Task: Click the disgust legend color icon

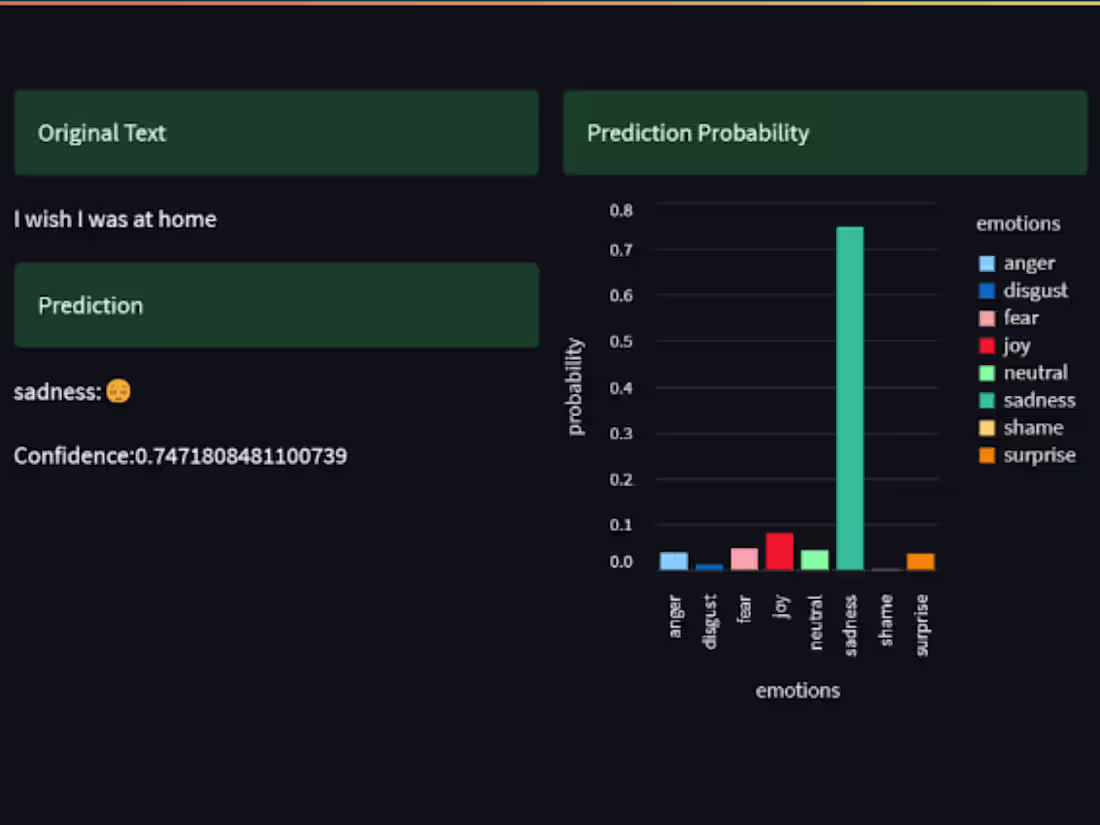Action: click(986, 290)
